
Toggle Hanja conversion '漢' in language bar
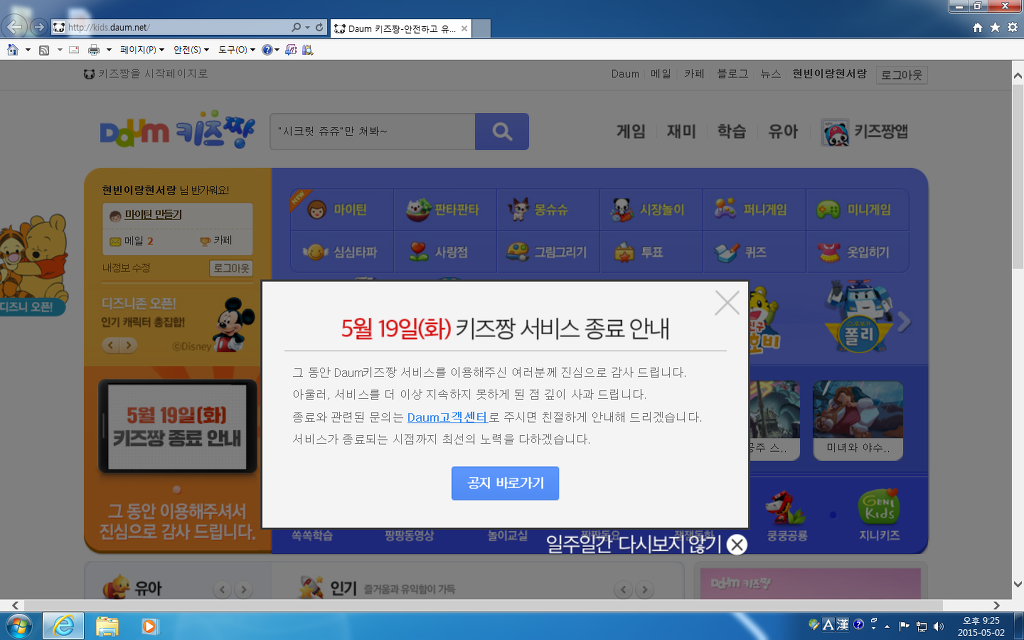[x=842, y=626]
